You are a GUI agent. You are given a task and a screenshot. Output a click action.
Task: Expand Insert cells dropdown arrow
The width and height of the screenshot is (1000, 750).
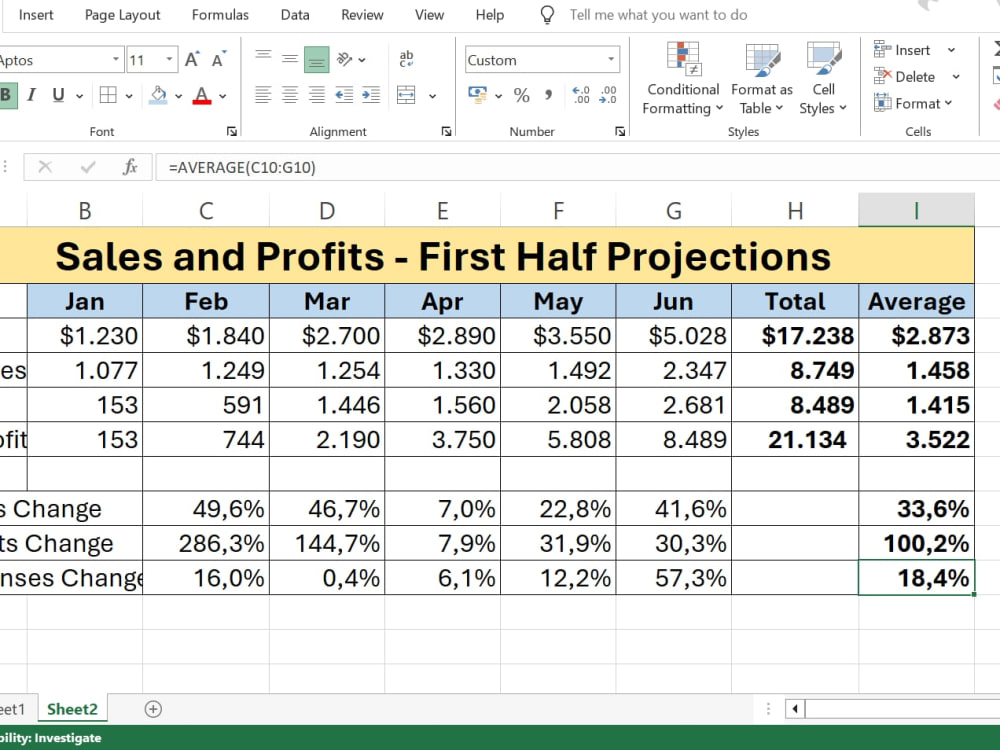[951, 50]
